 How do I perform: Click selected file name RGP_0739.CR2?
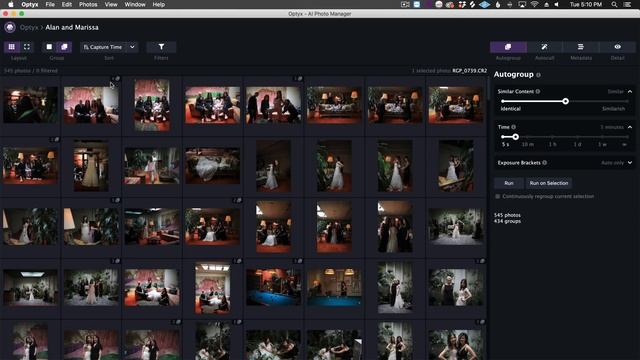(x=469, y=71)
